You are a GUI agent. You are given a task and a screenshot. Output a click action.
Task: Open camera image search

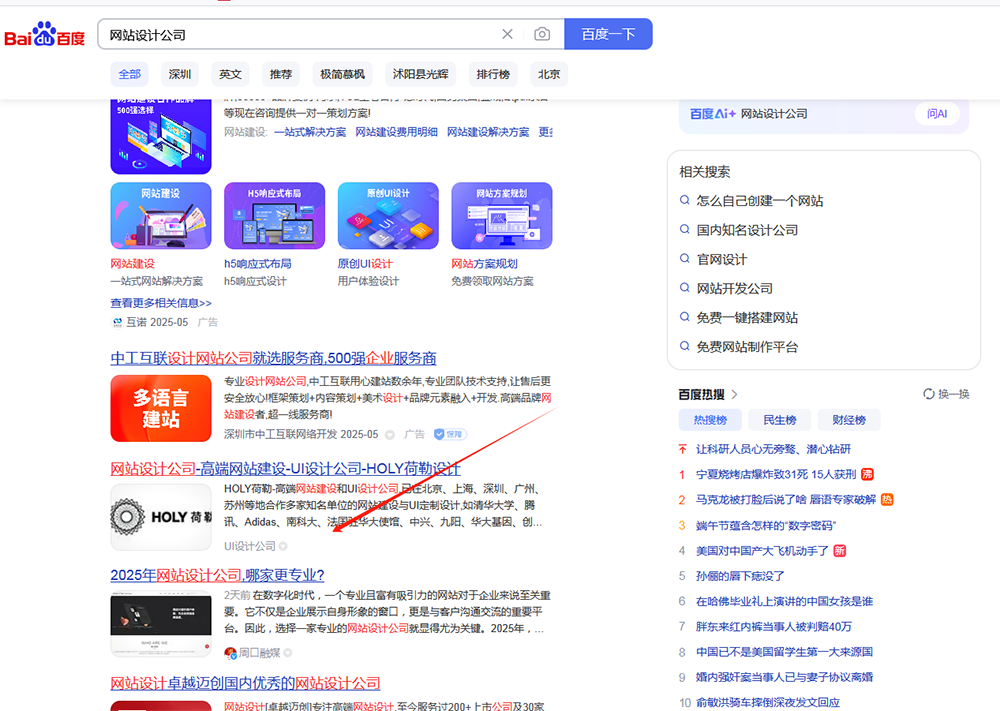[542, 34]
